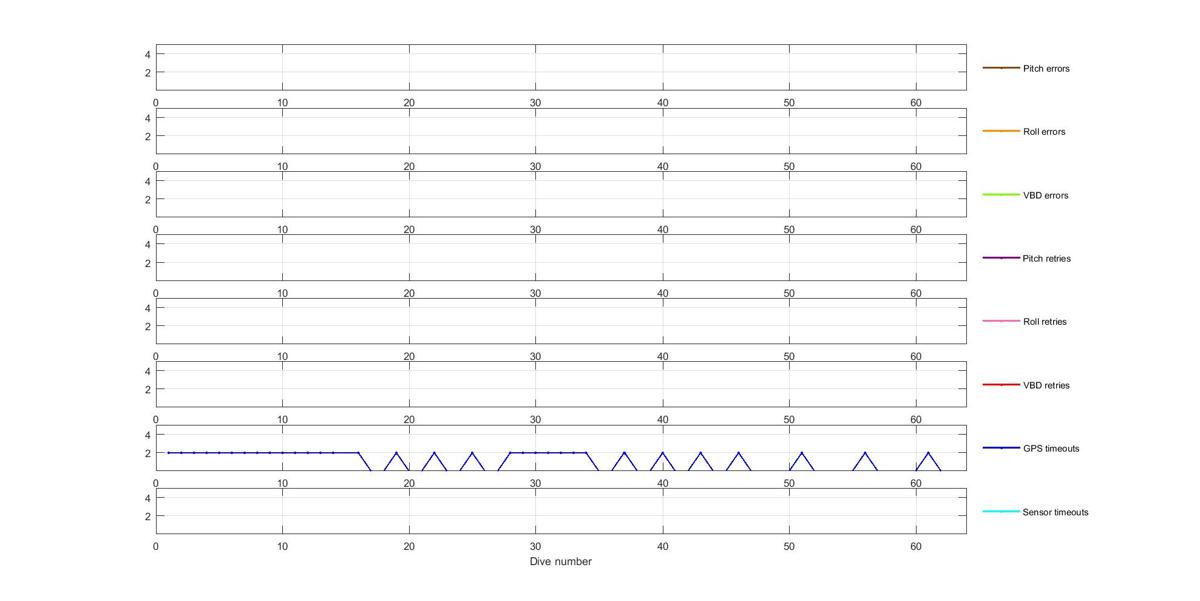
Task: Click the "60" tick label below the Sensor timeouts plot
Action: tap(915, 547)
